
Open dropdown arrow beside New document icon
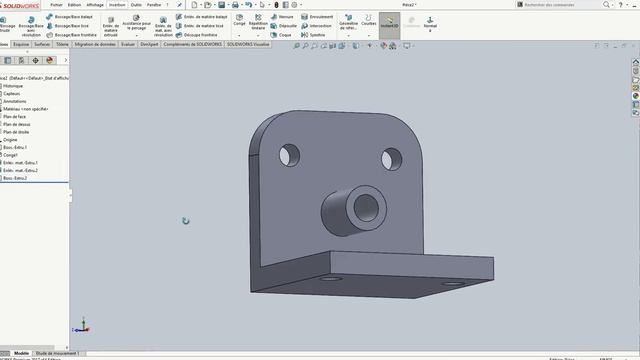pyautogui.click(x=201, y=5)
